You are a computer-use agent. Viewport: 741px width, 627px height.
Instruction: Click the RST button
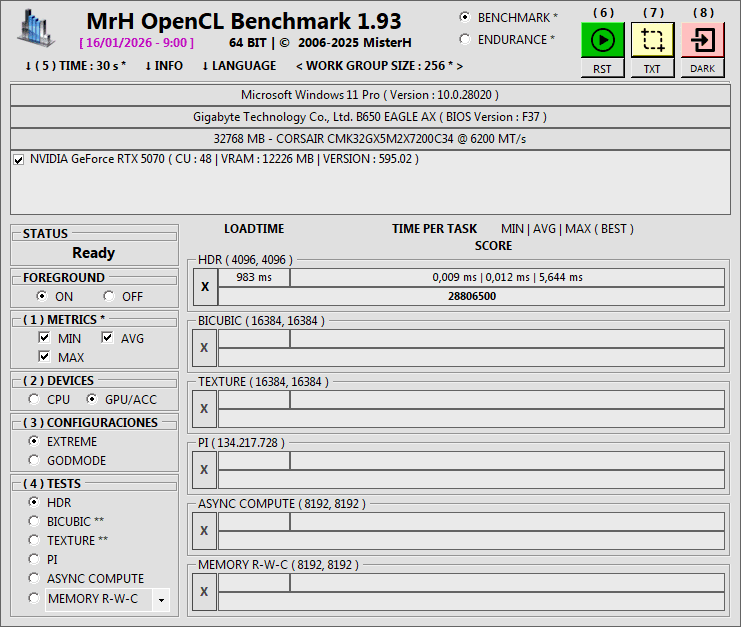(603, 69)
